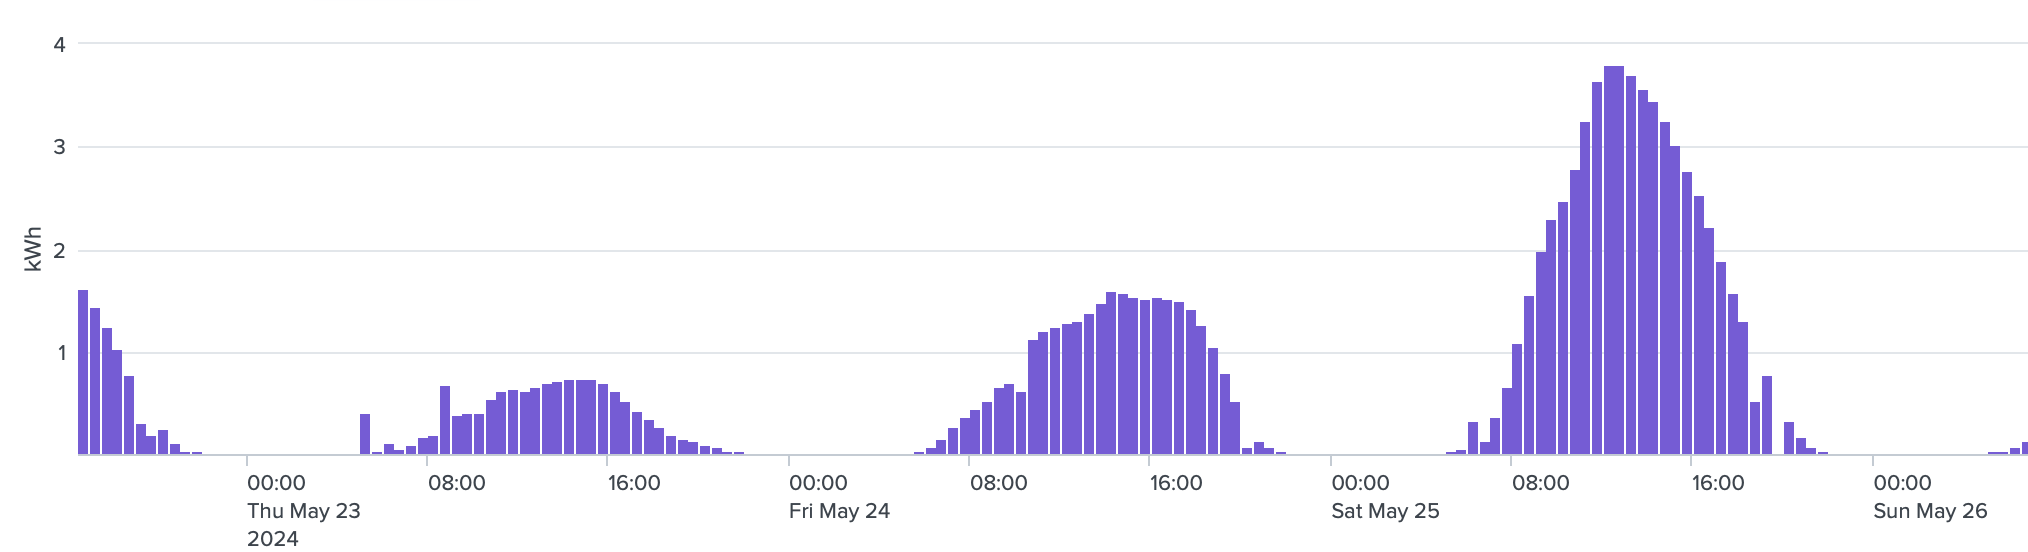Click the '16:00' tick label for Thu May 23
The width and height of the screenshot is (2028, 552).
(x=634, y=483)
